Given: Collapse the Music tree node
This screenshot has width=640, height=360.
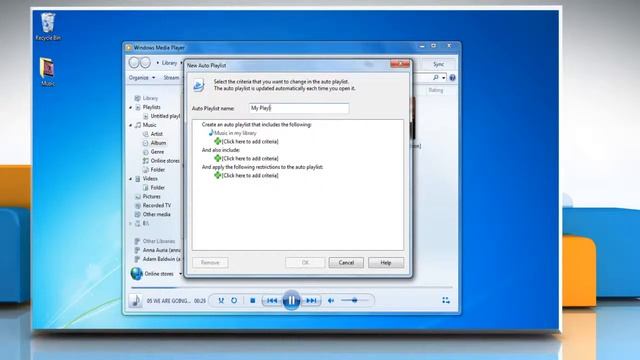Looking at the screenshot, I should click(131, 125).
